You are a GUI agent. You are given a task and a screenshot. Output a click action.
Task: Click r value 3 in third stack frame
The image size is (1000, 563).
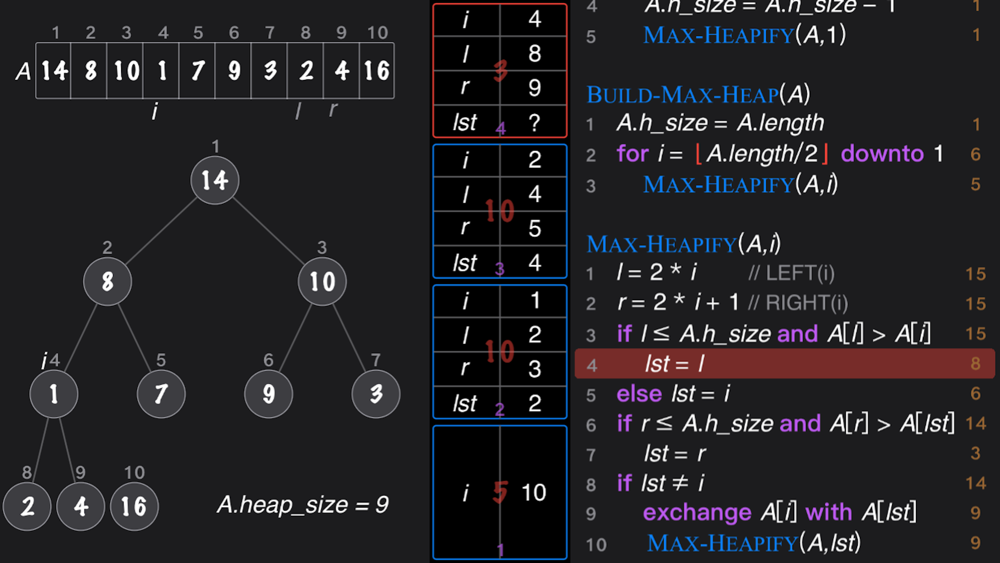pos(534,369)
